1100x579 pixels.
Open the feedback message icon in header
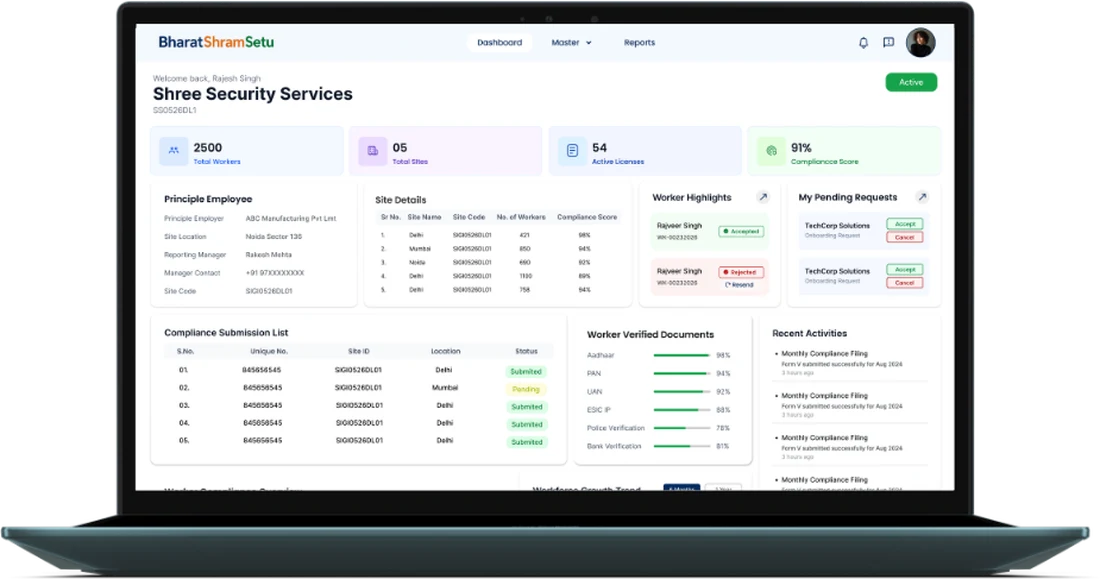pos(888,43)
